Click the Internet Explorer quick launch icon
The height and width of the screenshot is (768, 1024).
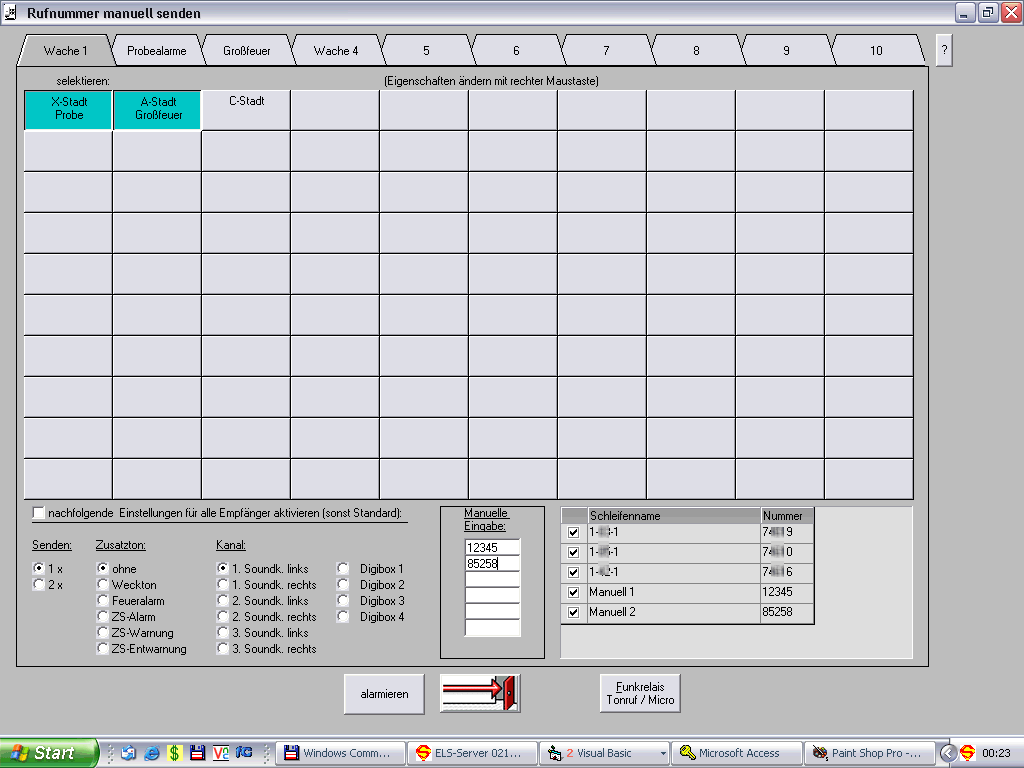coord(151,753)
